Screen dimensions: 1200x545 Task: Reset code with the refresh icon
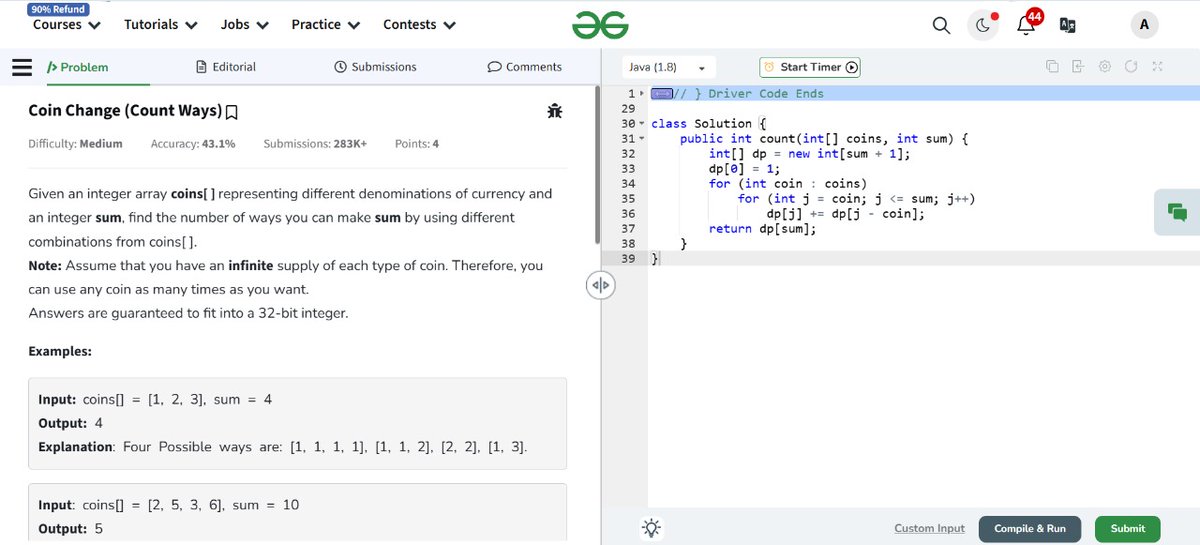click(1131, 67)
